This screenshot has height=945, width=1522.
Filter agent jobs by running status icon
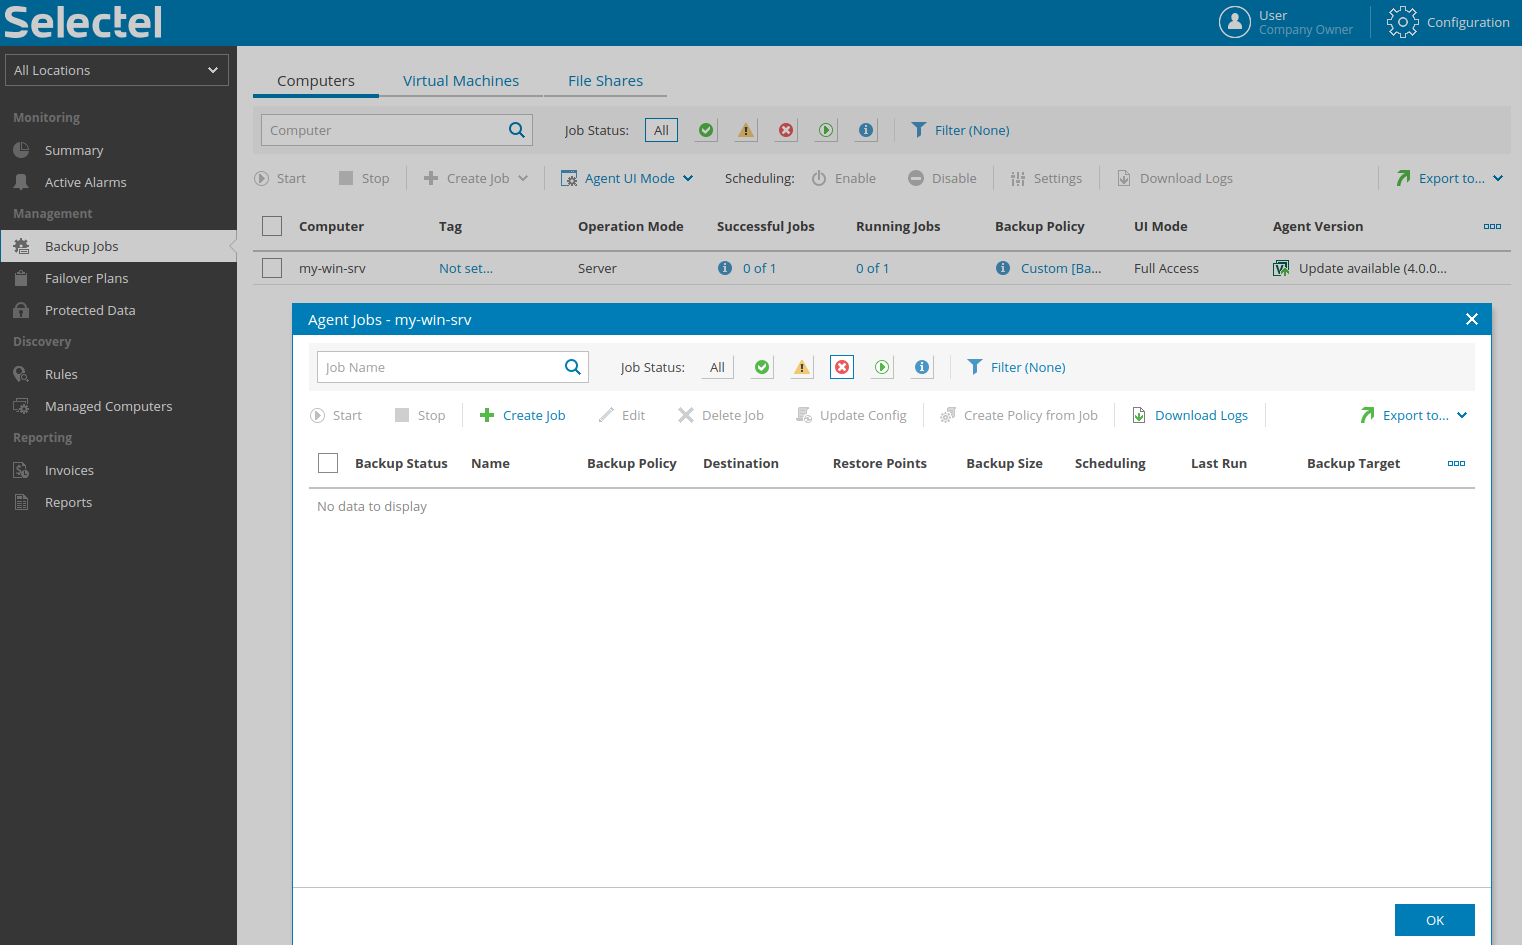pyautogui.click(x=882, y=367)
